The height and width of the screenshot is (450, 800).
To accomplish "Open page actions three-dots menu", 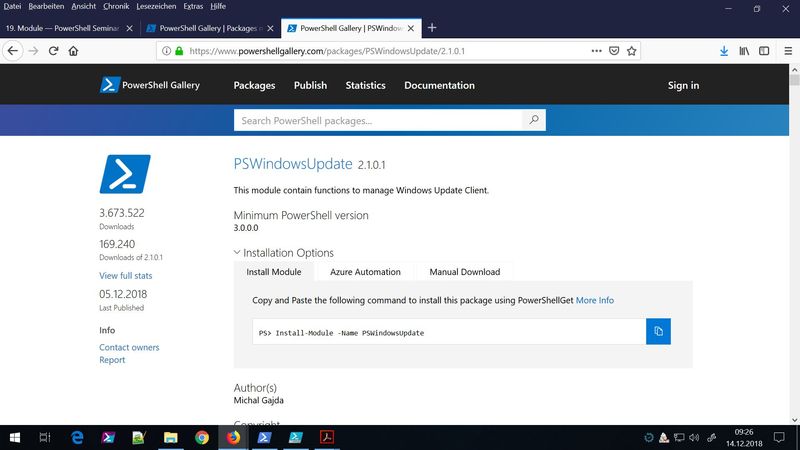I will pyautogui.click(x=596, y=51).
